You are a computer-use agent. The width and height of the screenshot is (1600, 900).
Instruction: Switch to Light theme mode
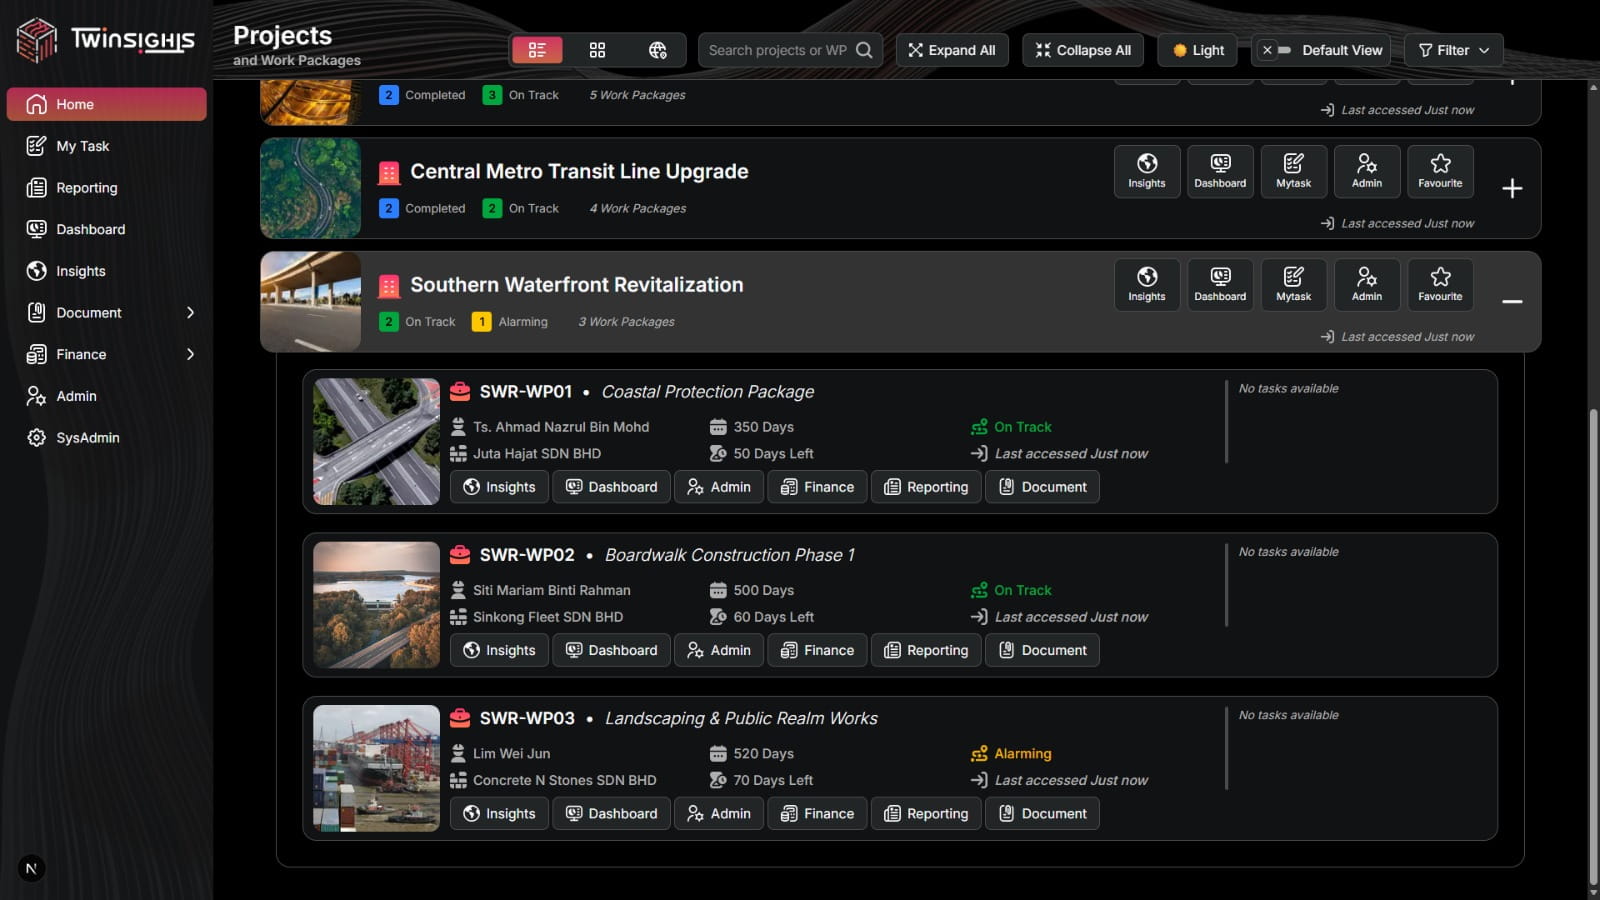(1197, 50)
